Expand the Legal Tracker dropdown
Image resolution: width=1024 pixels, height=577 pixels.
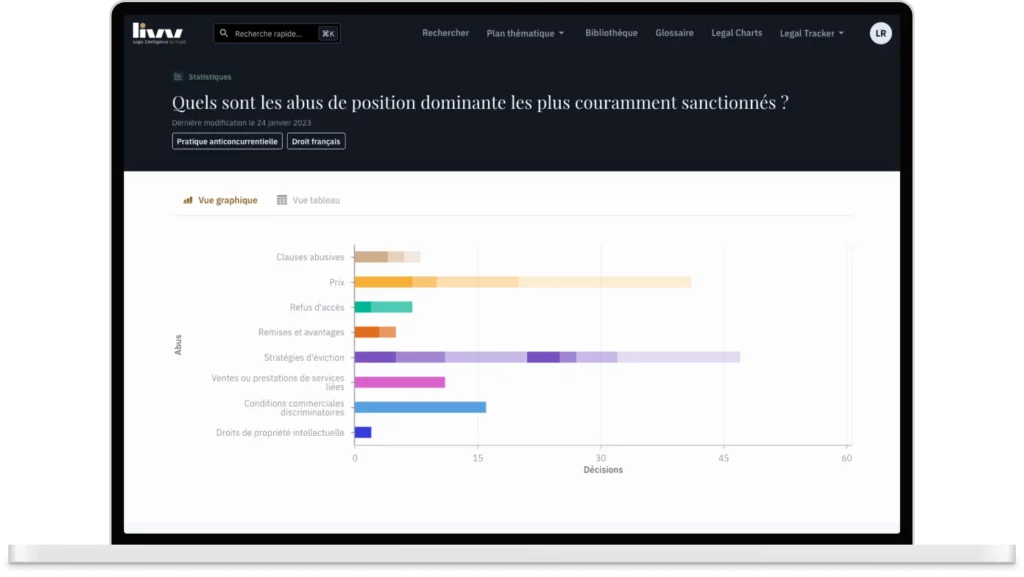[811, 33]
